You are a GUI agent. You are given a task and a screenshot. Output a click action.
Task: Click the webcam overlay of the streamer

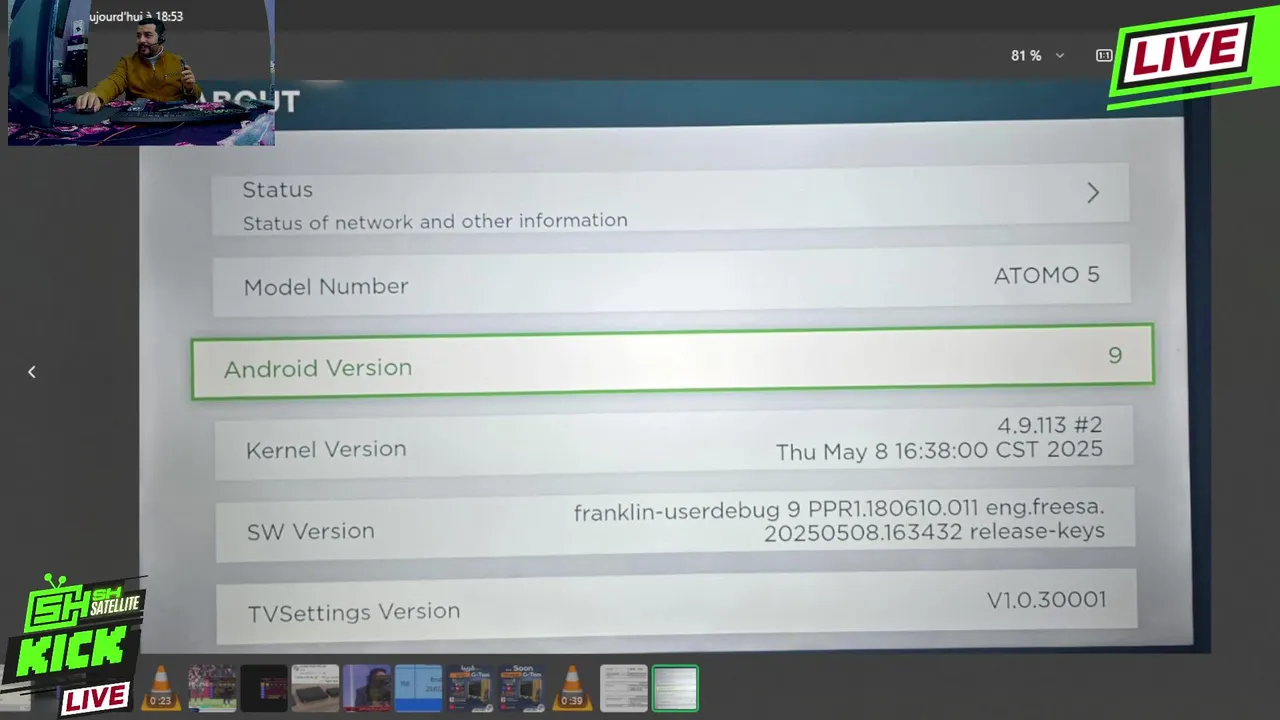point(141,73)
